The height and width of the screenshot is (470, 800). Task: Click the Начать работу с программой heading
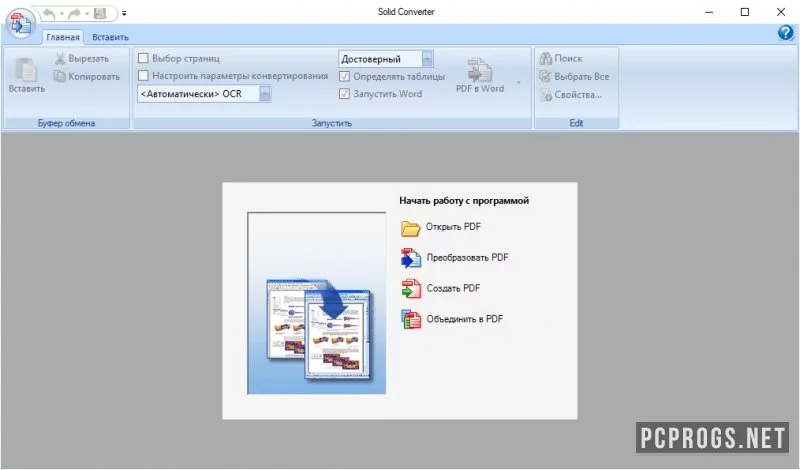click(x=464, y=201)
